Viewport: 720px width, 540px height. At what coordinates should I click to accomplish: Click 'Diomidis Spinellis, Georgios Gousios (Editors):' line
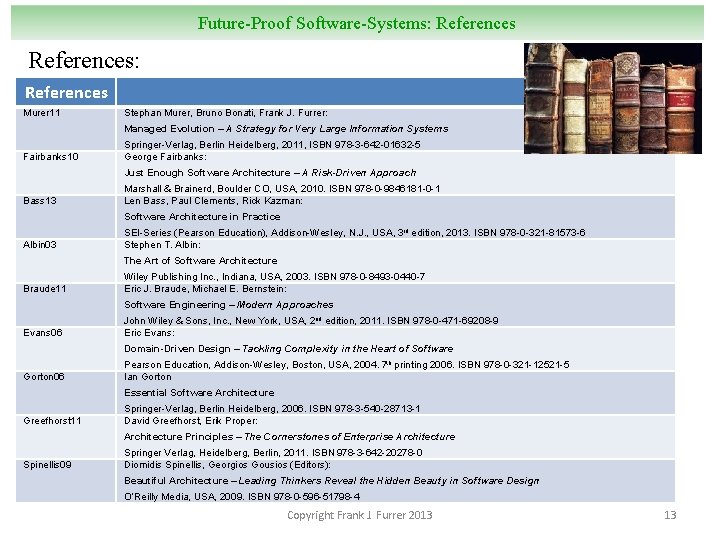(227, 466)
